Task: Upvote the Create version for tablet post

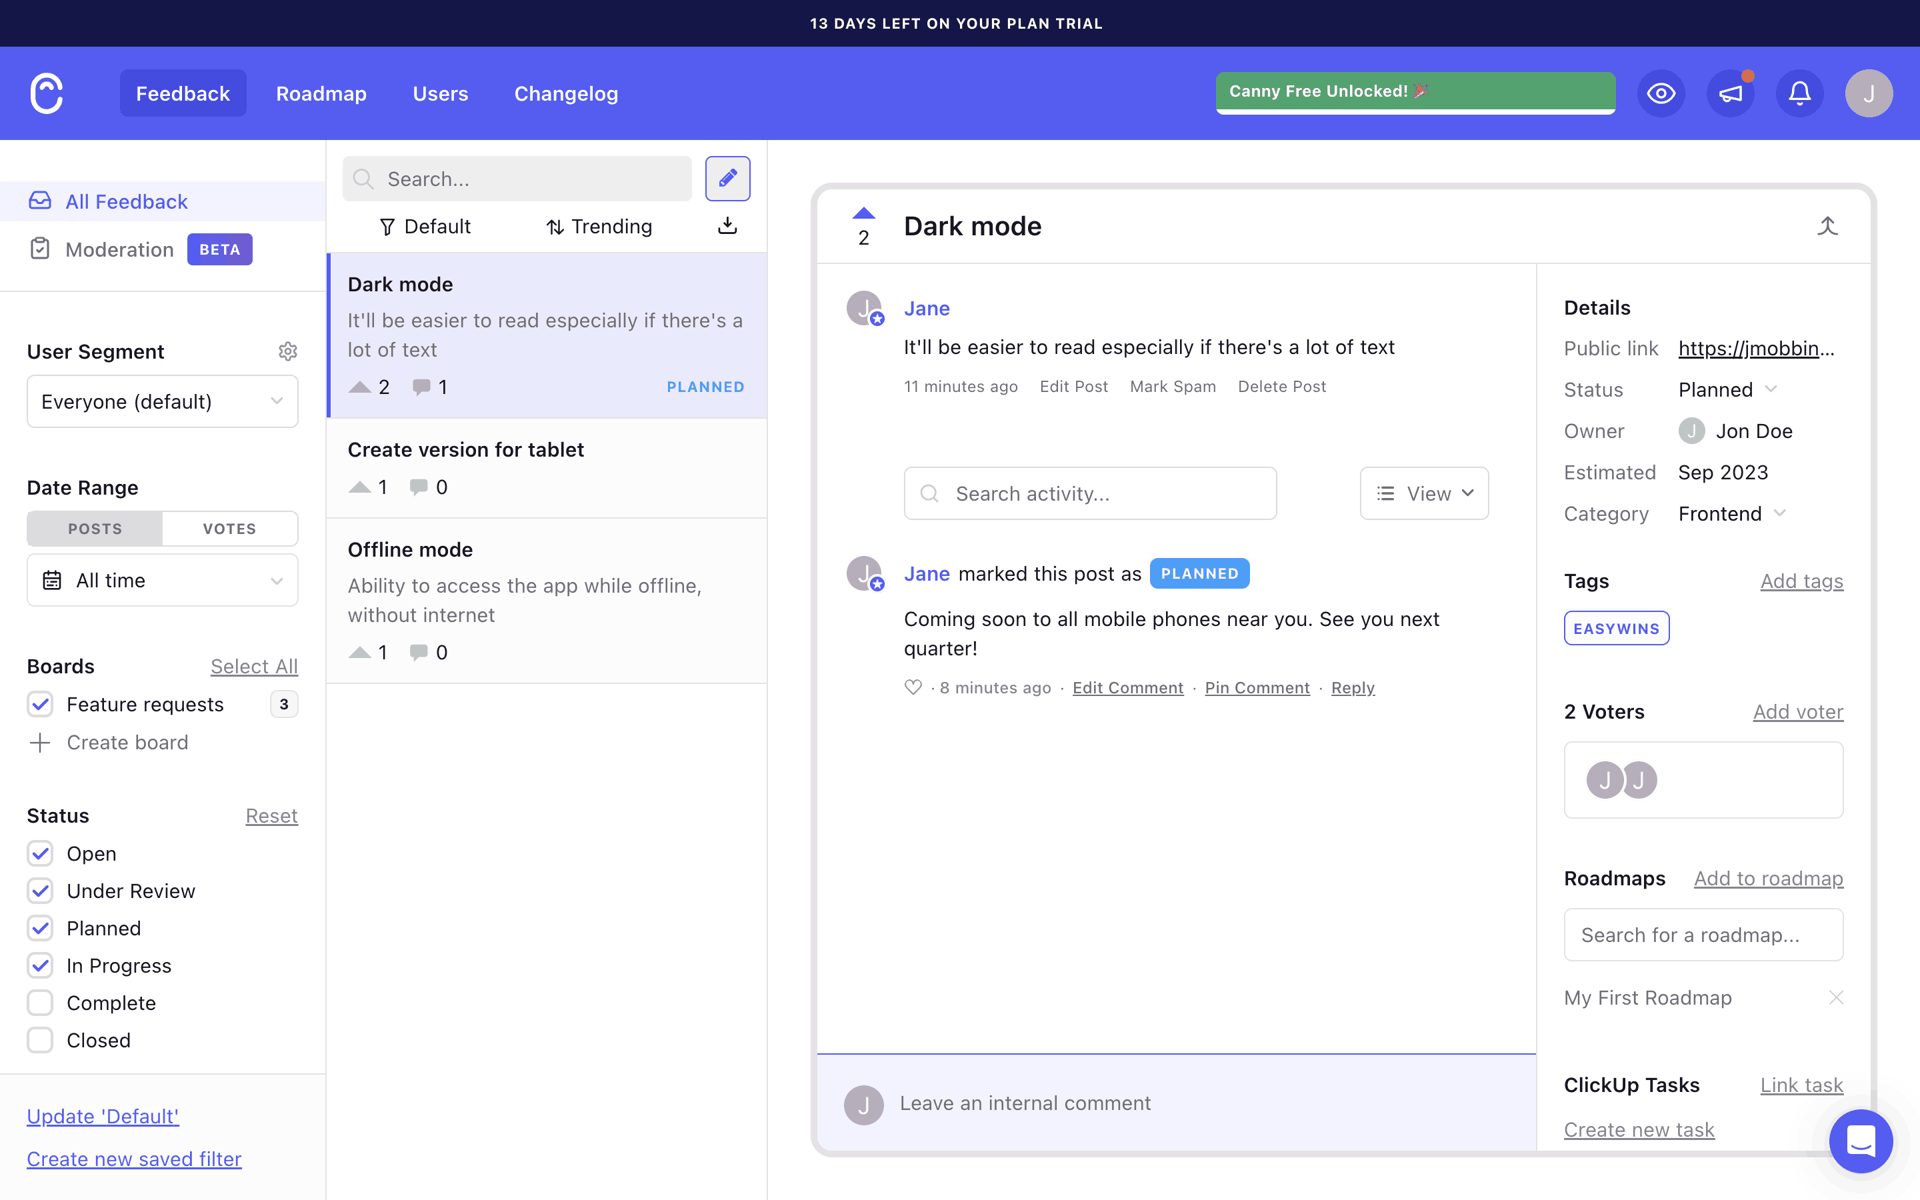Action: (360, 487)
